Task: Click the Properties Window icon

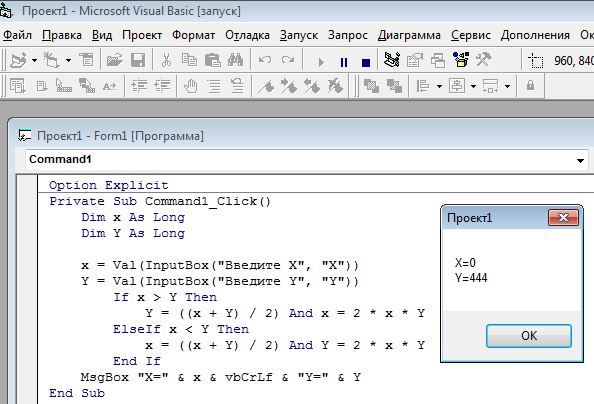Action: point(415,60)
